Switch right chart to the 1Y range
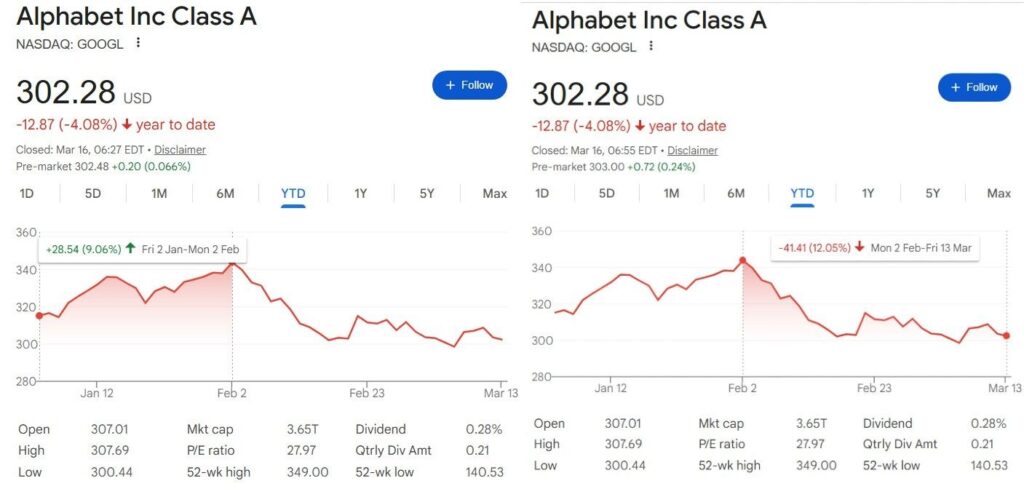The width and height of the screenshot is (1024, 486). click(868, 193)
